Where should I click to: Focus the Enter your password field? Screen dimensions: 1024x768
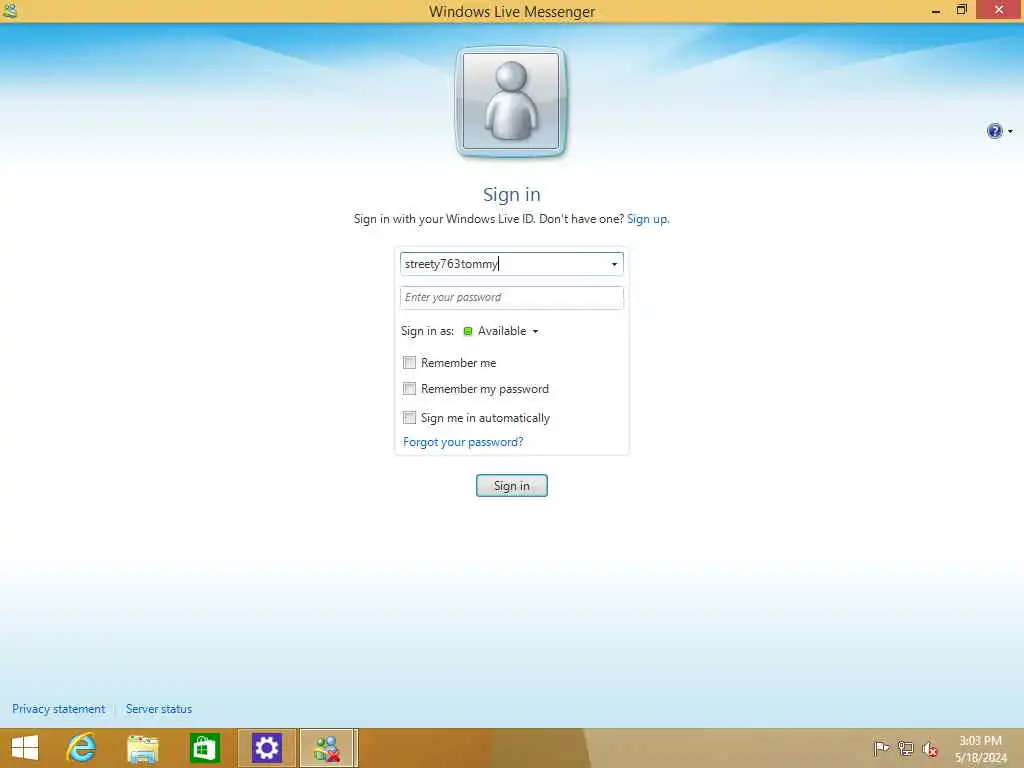(511, 298)
